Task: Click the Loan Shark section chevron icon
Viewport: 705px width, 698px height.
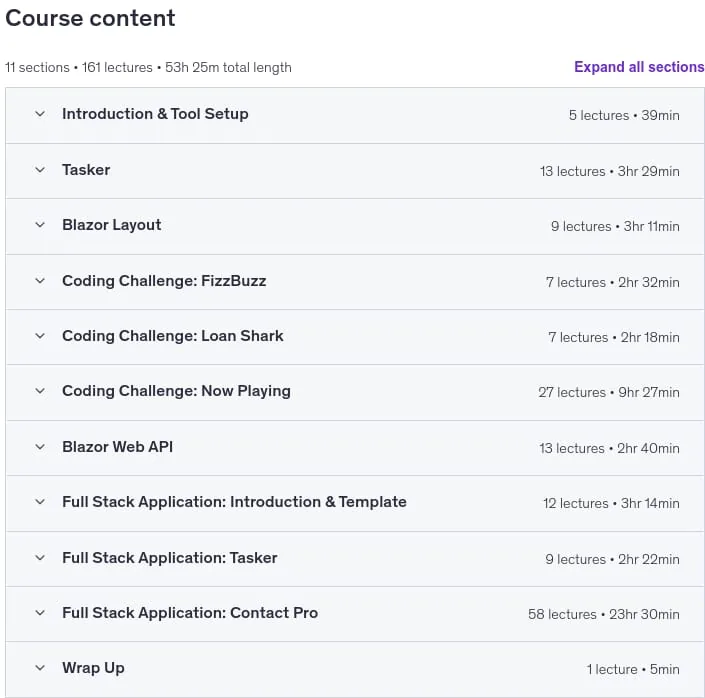Action: (x=40, y=336)
